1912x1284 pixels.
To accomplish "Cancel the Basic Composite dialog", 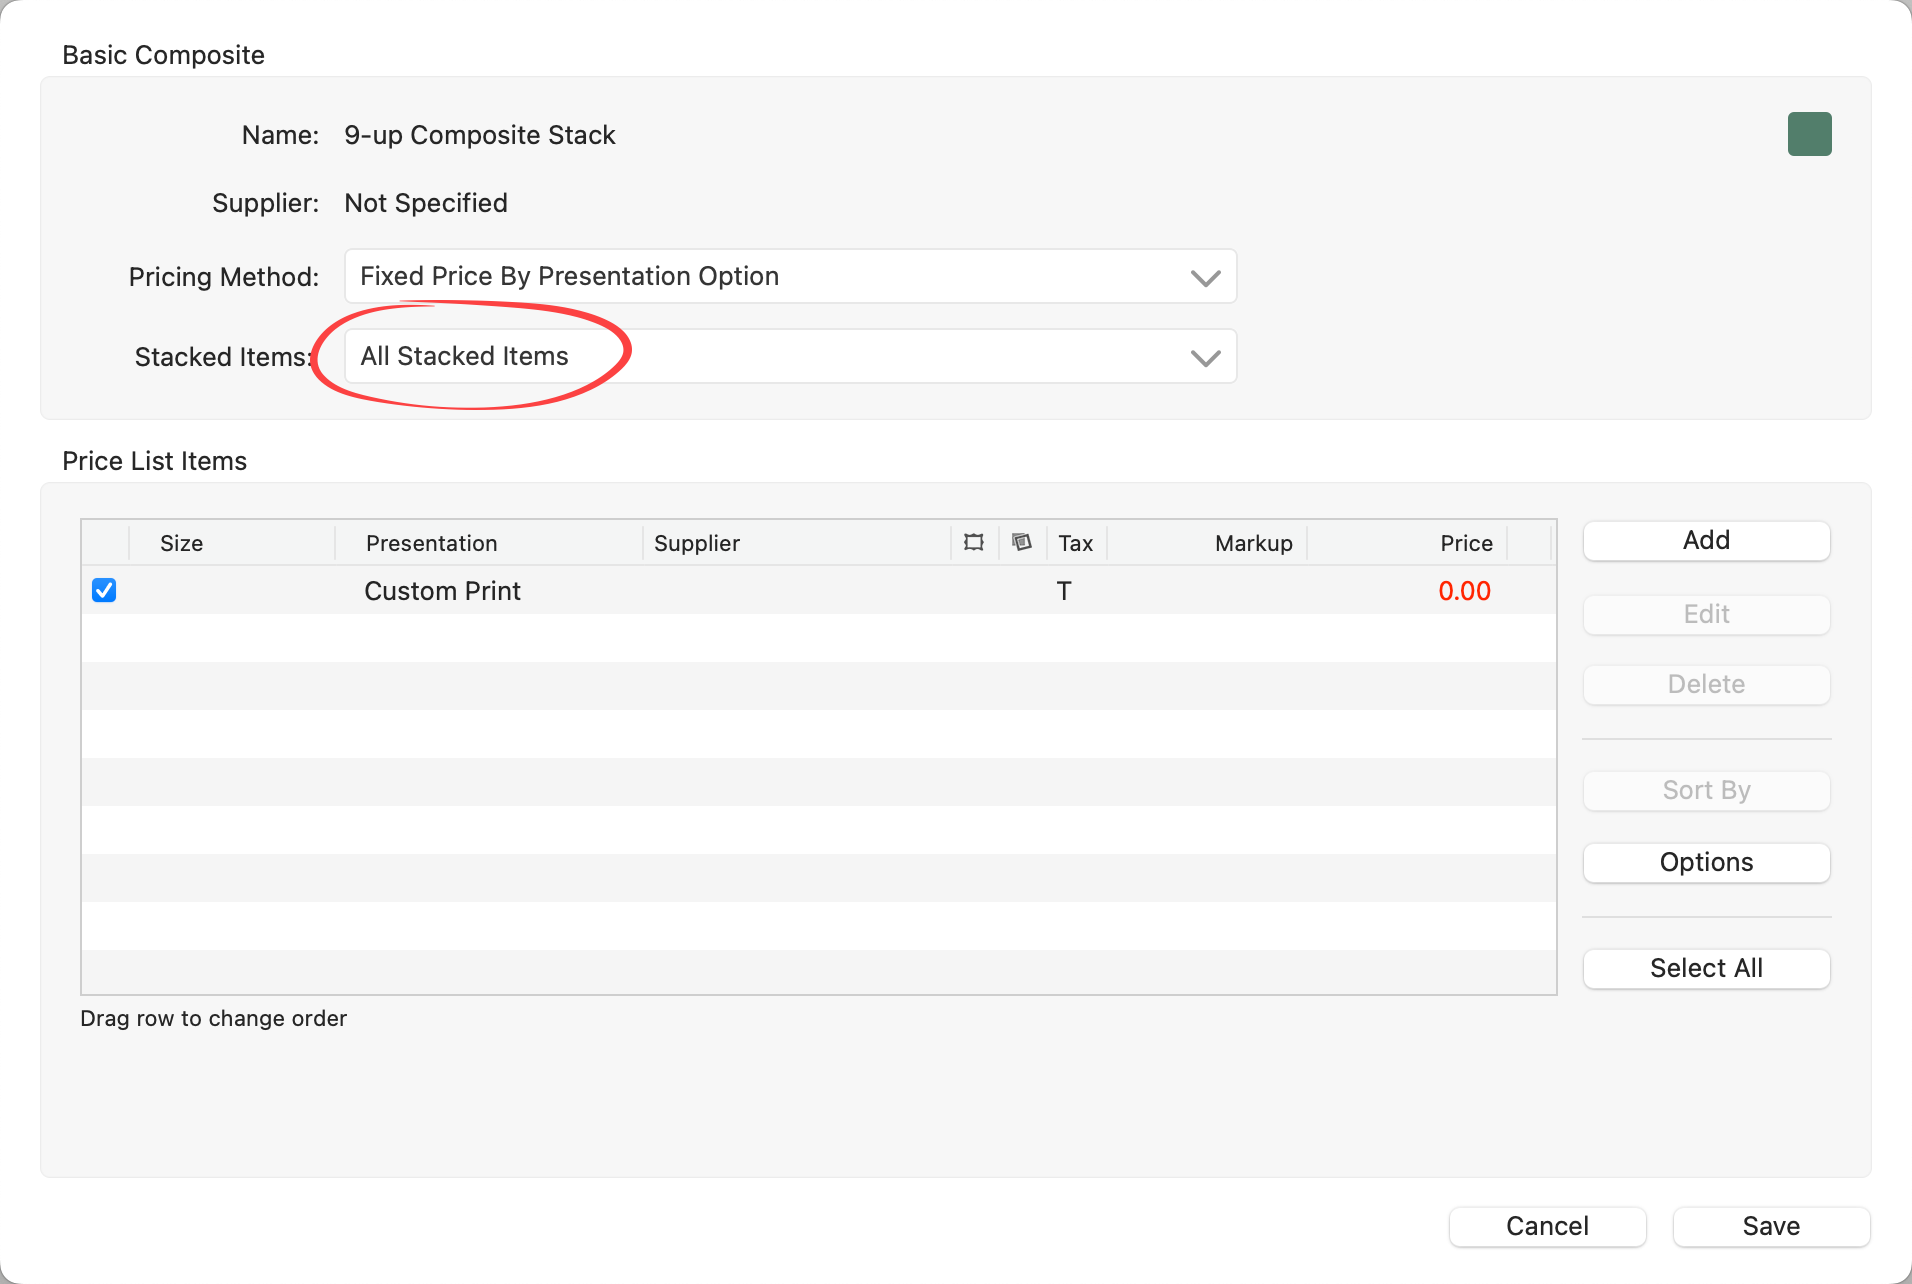I will pos(1547,1226).
